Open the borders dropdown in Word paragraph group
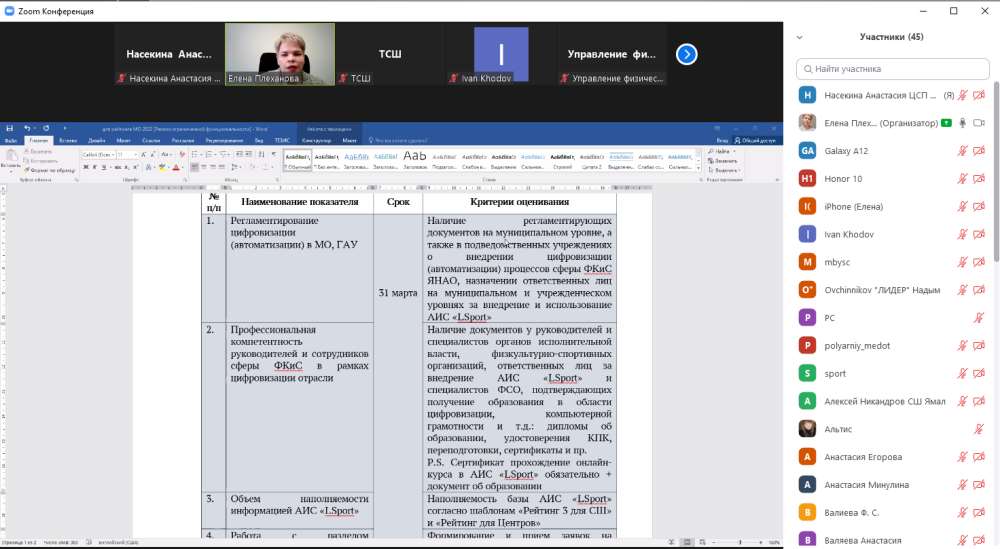This screenshot has height=549, width=1000. [268, 167]
